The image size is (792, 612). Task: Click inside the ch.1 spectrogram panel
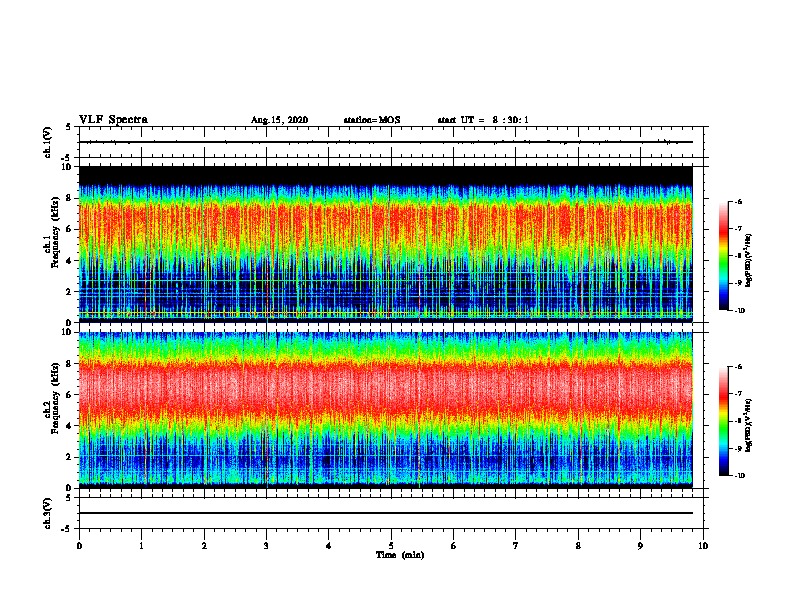pos(386,244)
